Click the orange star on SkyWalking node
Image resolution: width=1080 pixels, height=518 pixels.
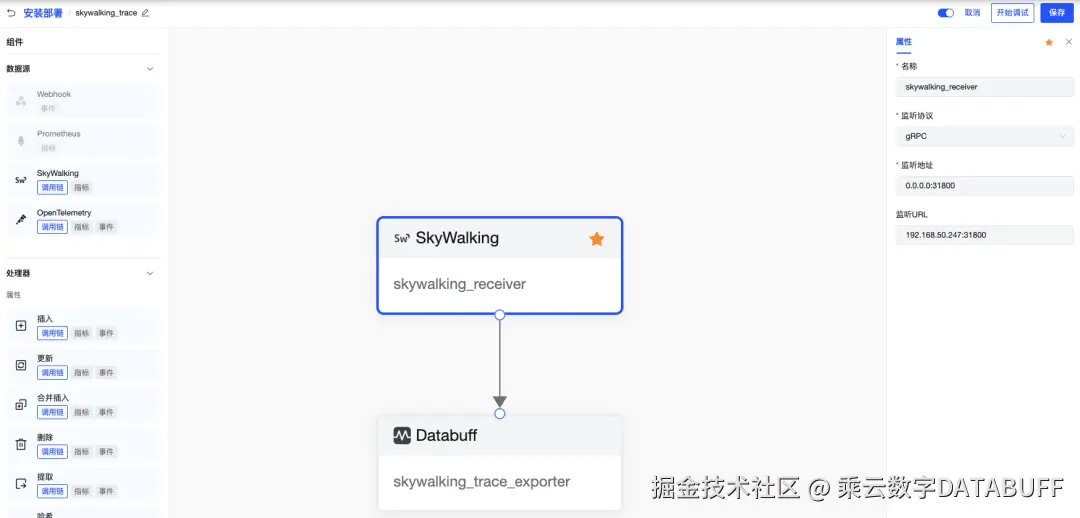pos(596,238)
